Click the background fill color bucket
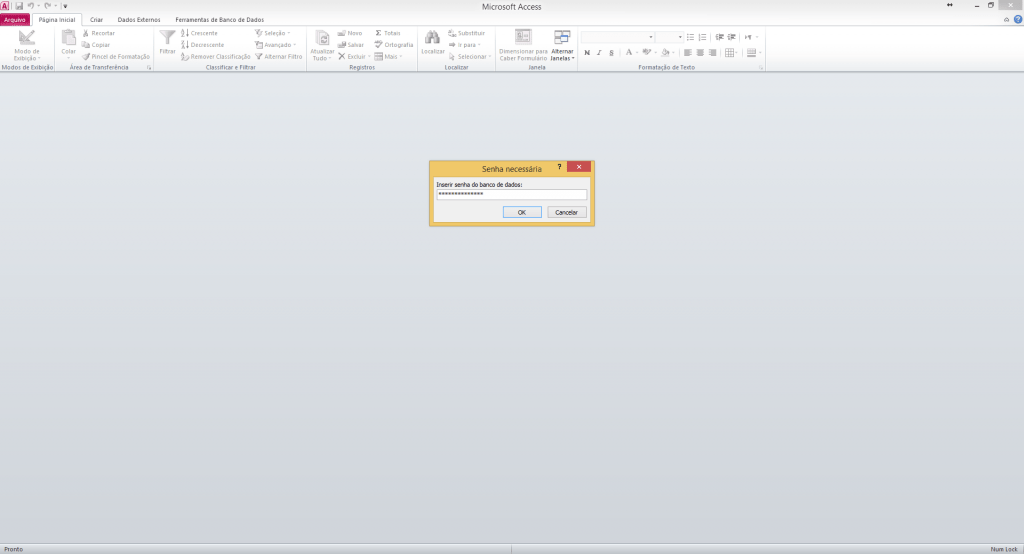 (x=665, y=53)
